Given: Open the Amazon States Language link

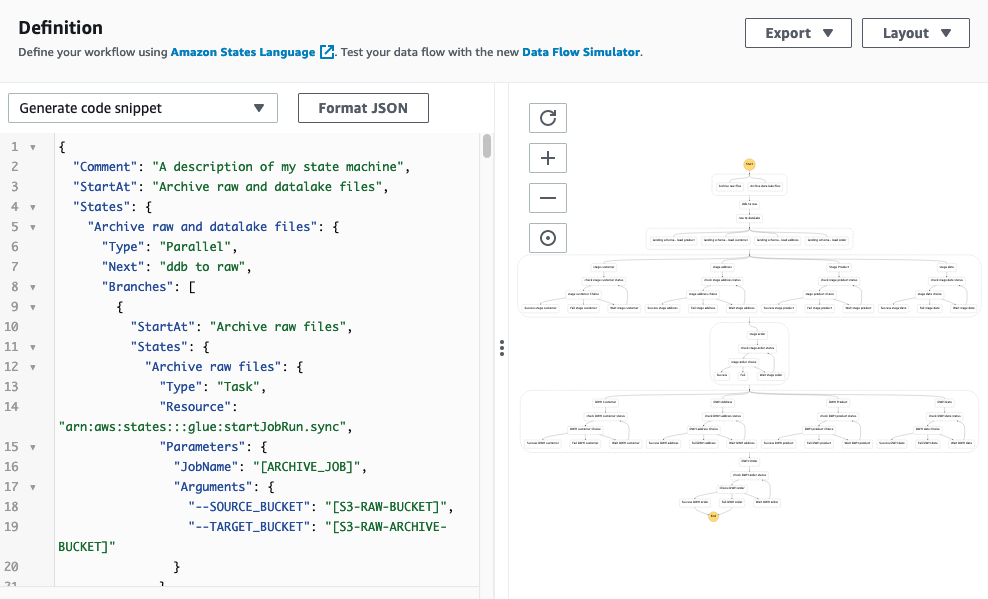Looking at the screenshot, I should 243,52.
